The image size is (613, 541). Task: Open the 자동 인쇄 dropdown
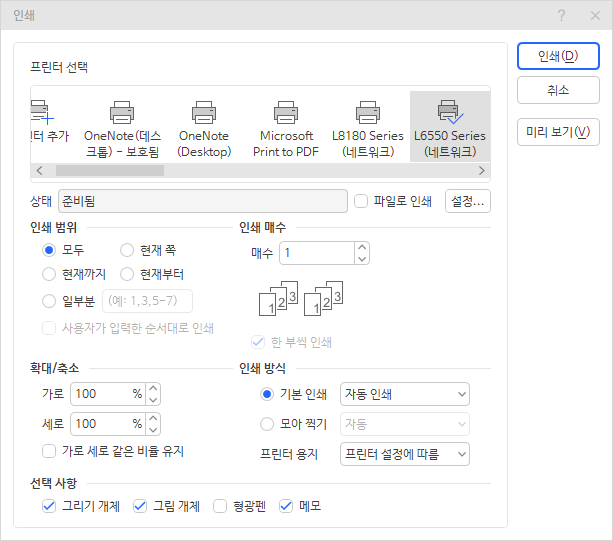(405, 394)
